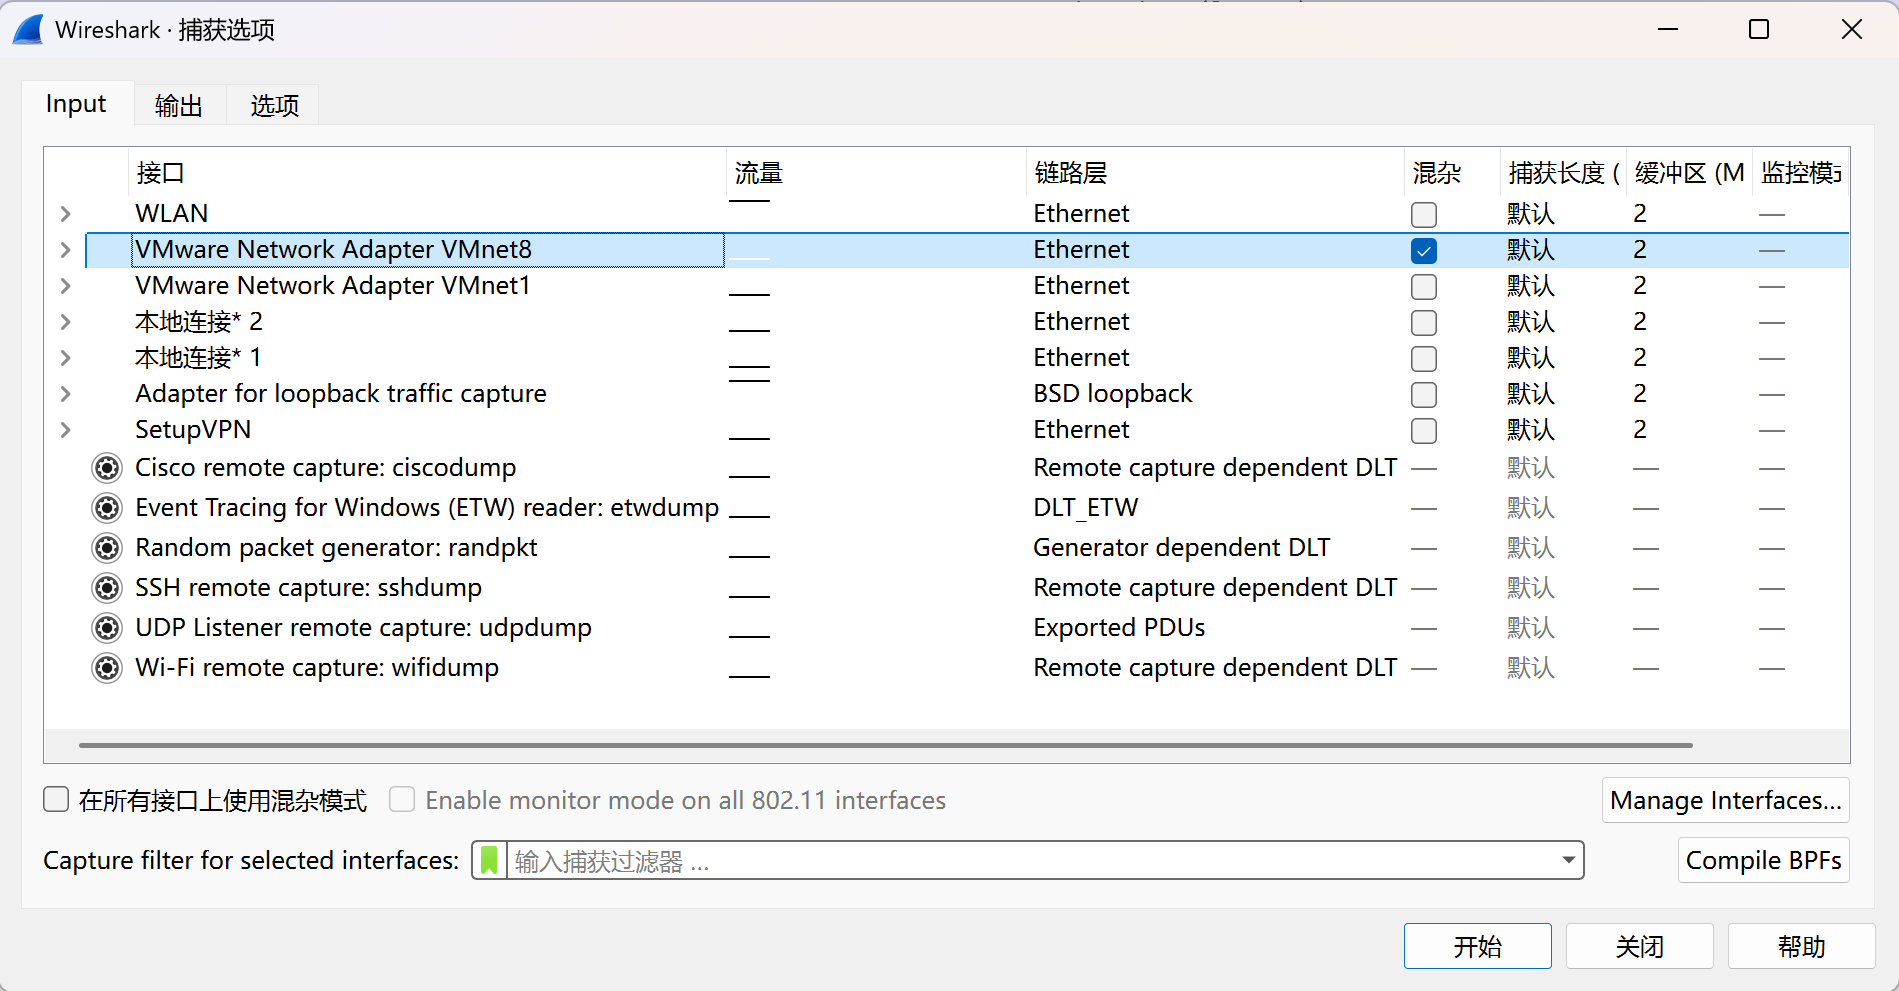Image resolution: width=1899 pixels, height=991 pixels.
Task: Open Wi-Fi remote capture wifidump gear icon
Action: (107, 668)
